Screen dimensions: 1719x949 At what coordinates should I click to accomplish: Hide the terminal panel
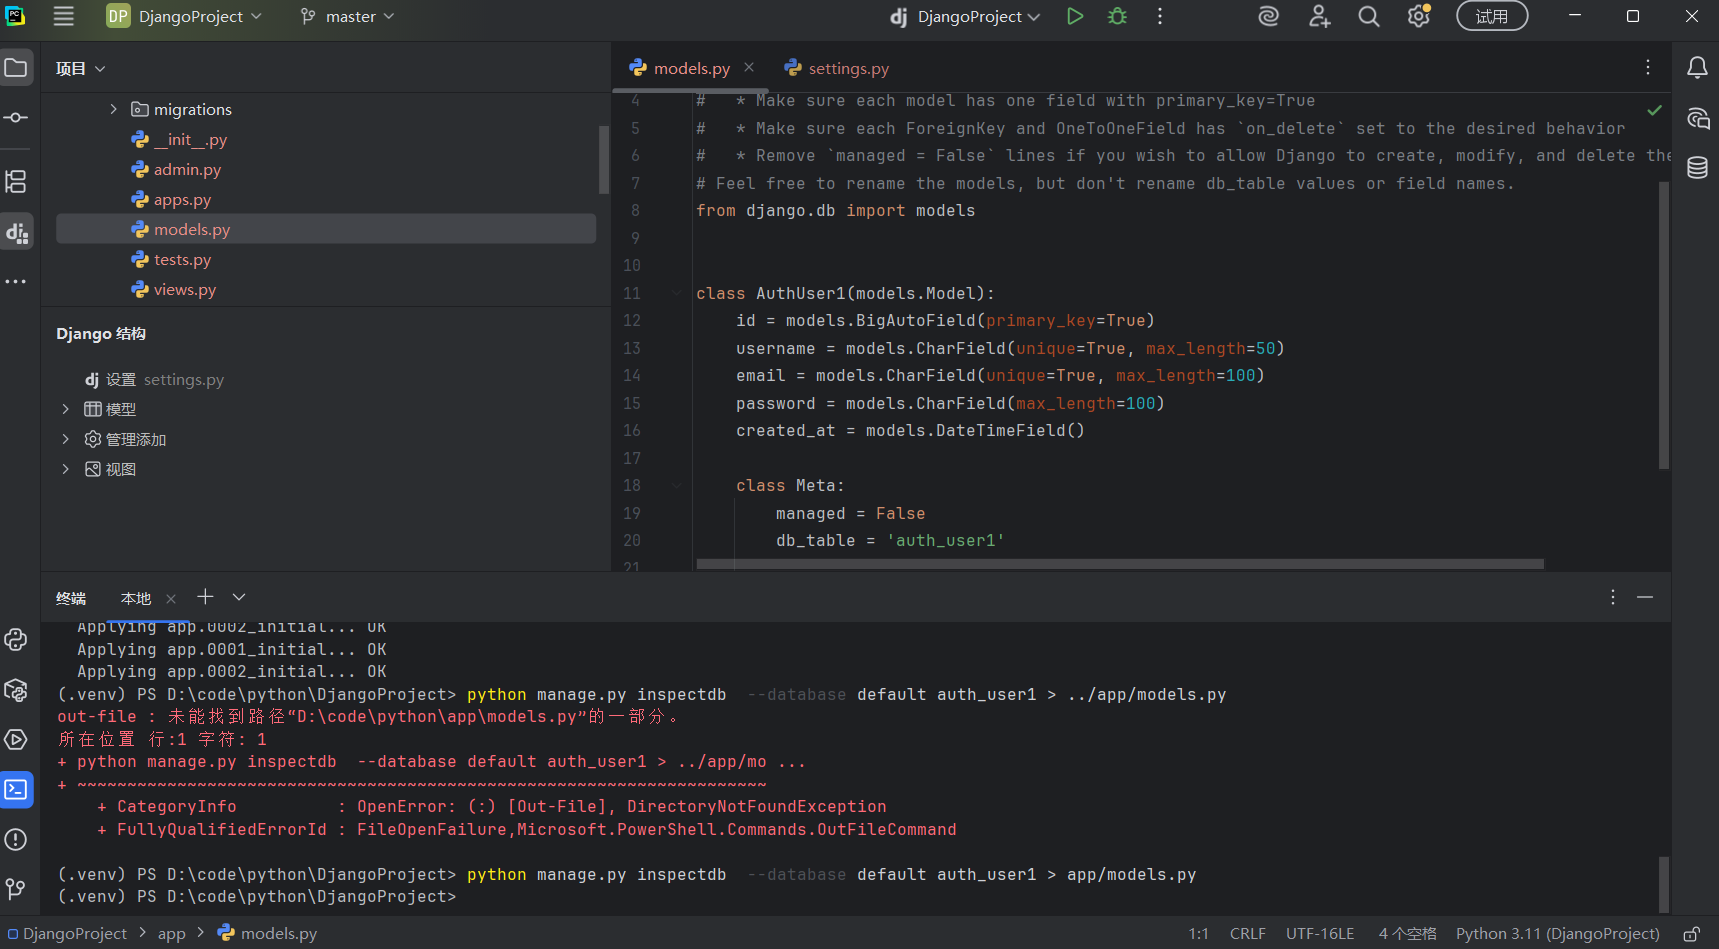click(1645, 597)
